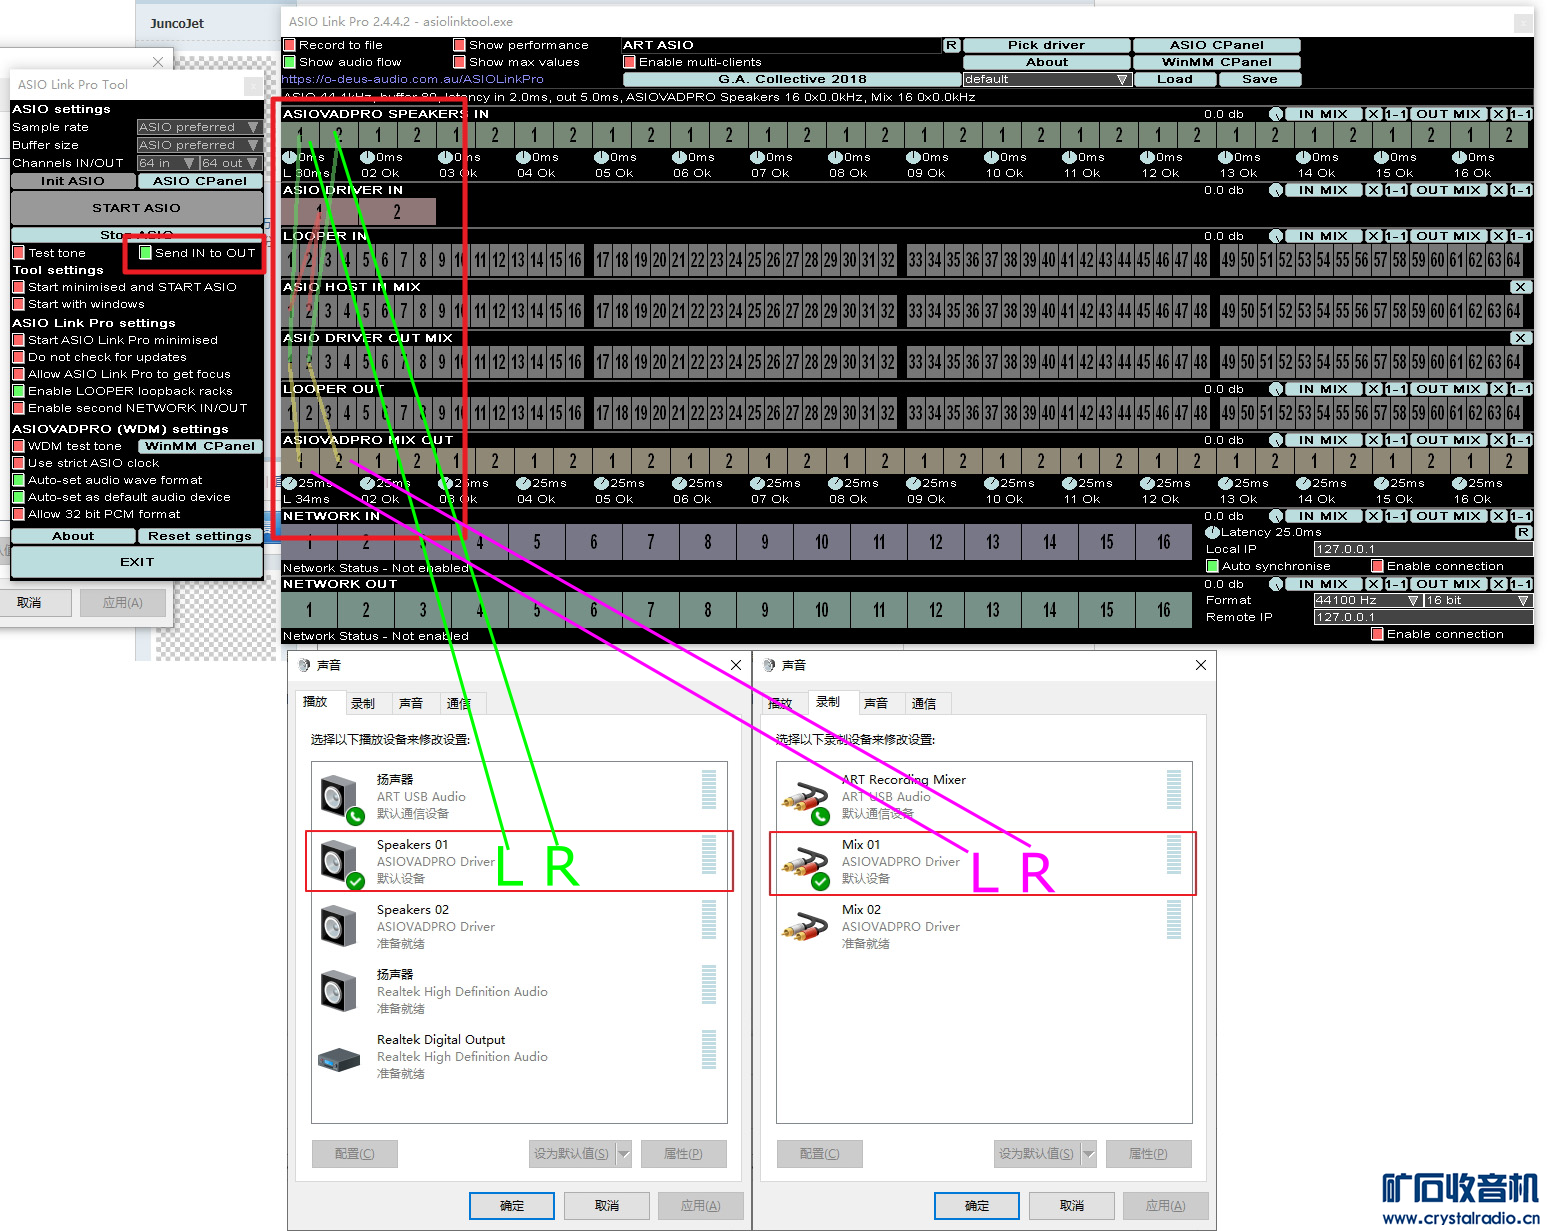Select the Mix 02 recording device icon

click(805, 926)
